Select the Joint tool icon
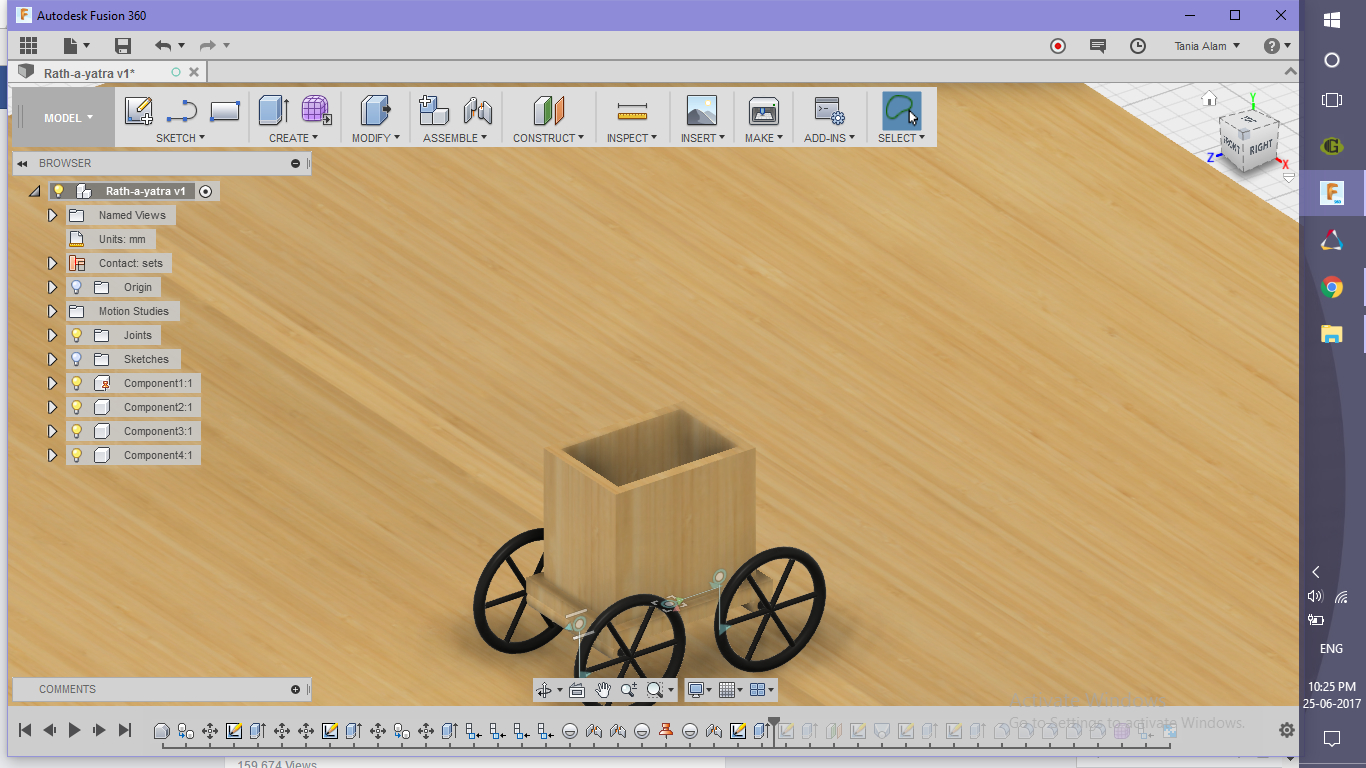Image resolution: width=1366 pixels, height=768 pixels. pyautogui.click(x=478, y=110)
